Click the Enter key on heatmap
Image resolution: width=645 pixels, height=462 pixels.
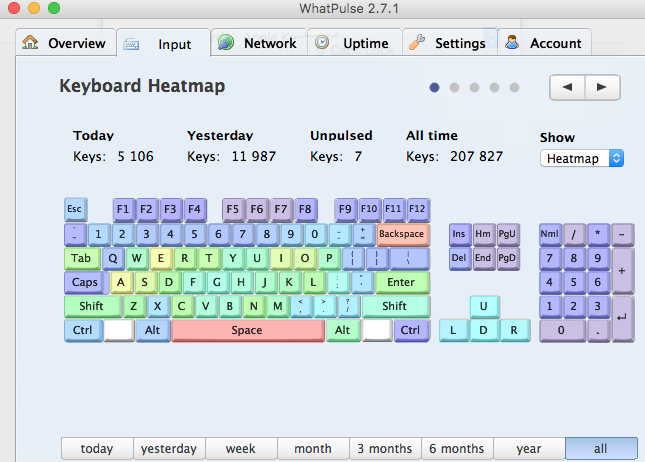coord(402,282)
